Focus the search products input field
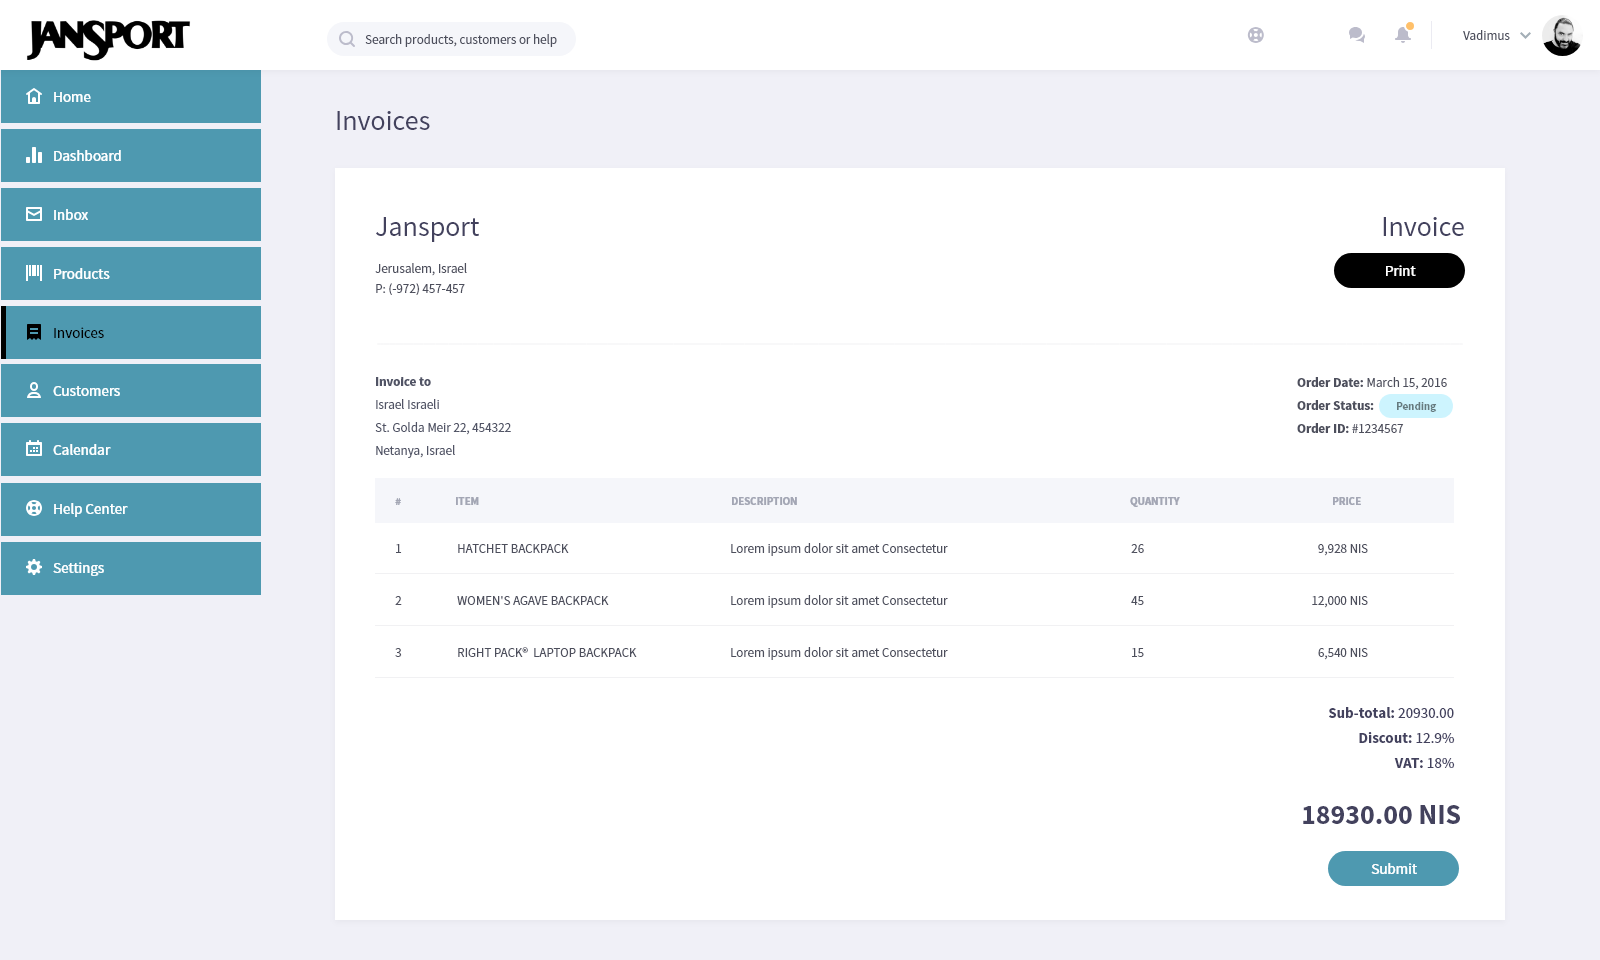 pos(451,39)
